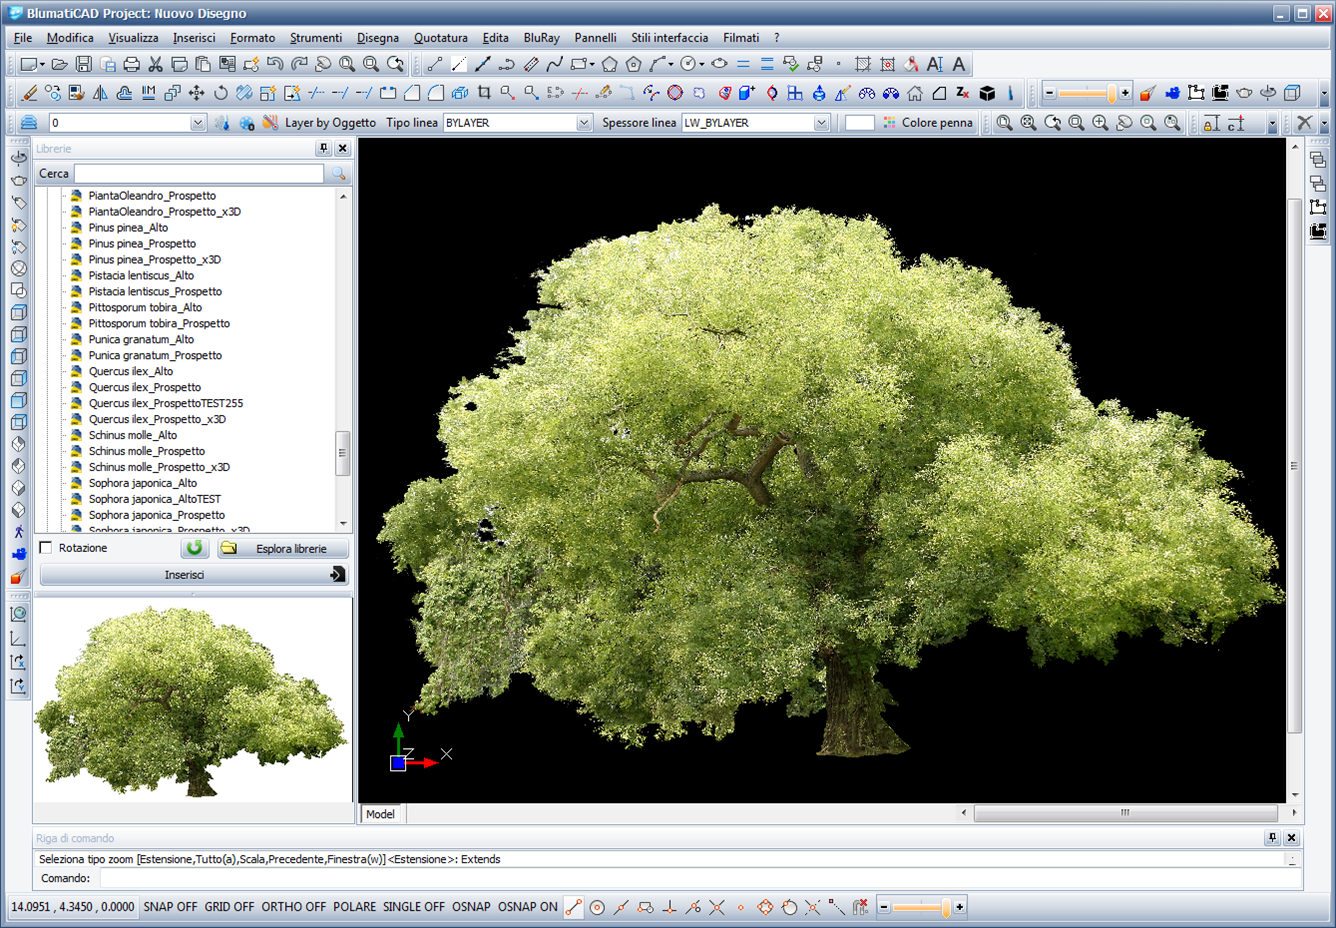
Task: Open the Disegna menu
Action: (x=377, y=38)
